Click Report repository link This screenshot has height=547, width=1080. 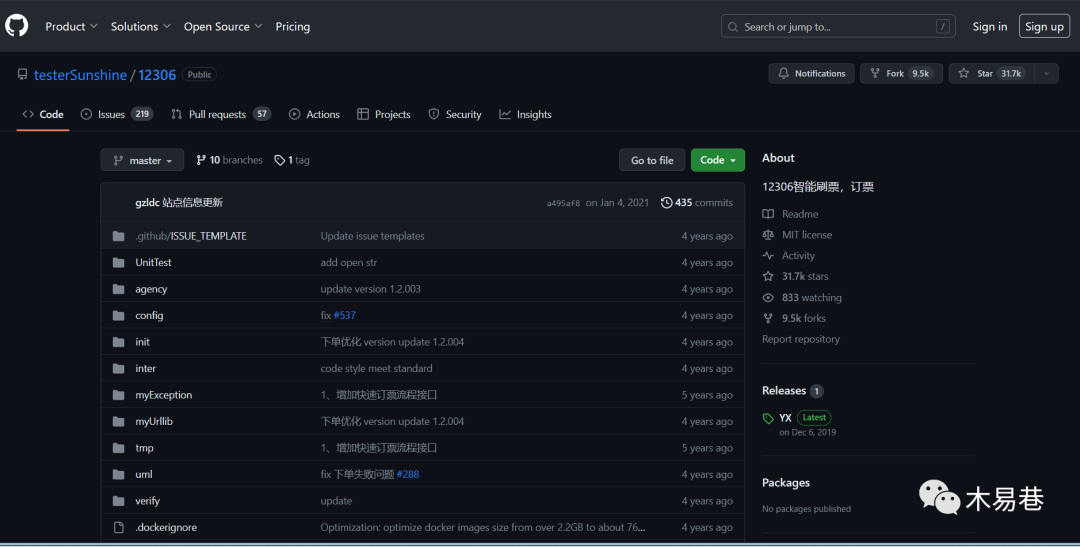point(800,339)
